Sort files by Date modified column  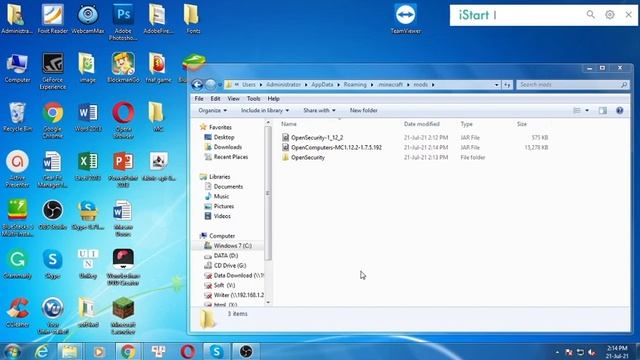(422, 124)
